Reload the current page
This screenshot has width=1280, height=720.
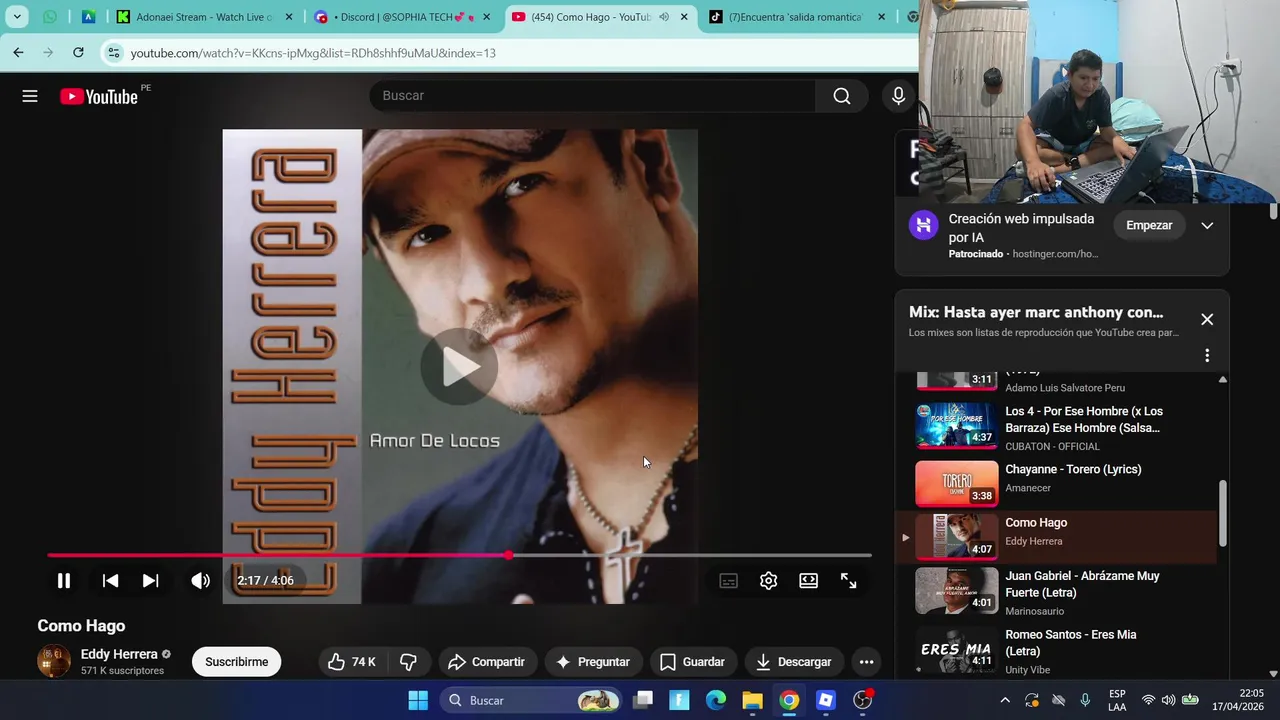78,52
